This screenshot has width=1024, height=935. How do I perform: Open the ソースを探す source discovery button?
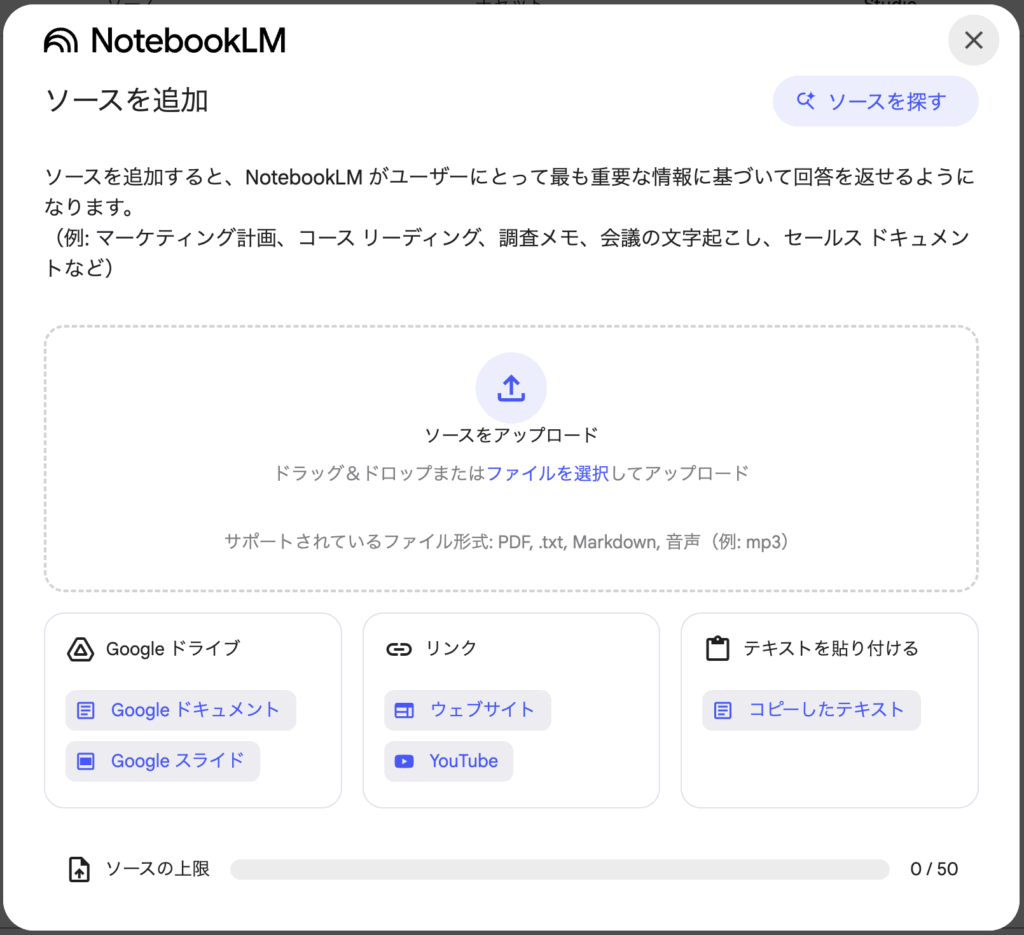(875, 101)
